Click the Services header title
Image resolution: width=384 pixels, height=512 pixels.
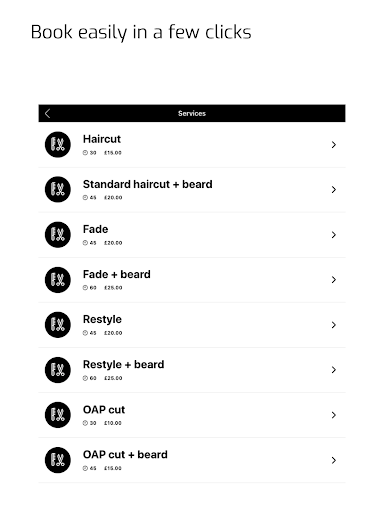[192, 113]
